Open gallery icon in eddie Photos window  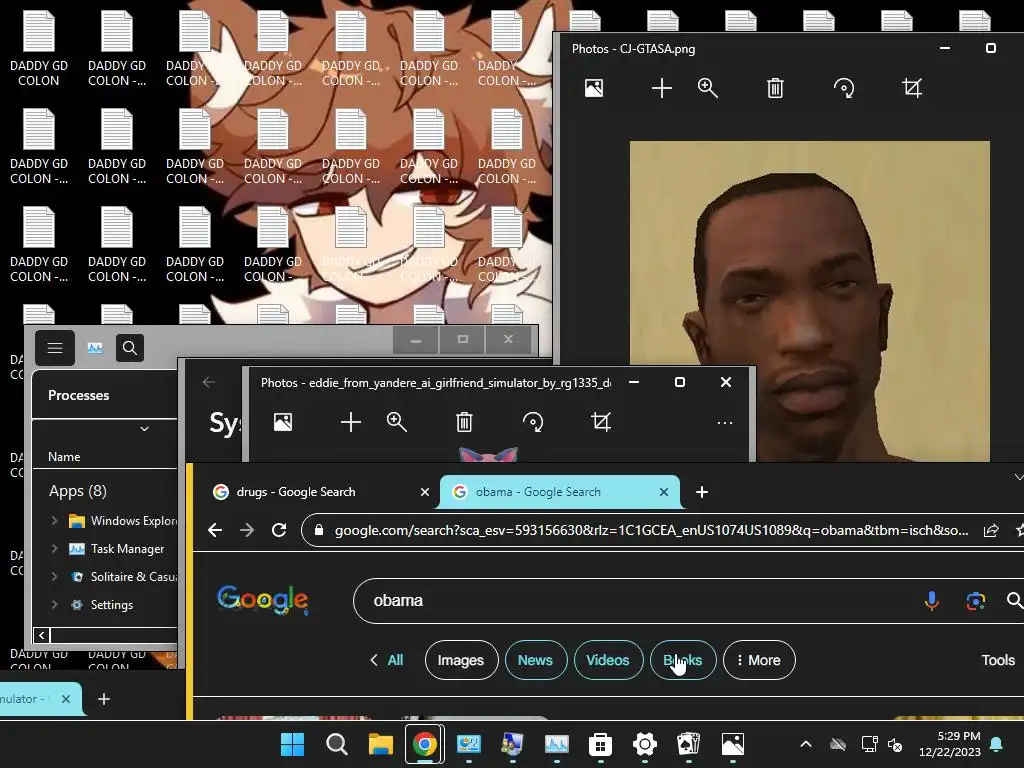pyautogui.click(x=283, y=422)
